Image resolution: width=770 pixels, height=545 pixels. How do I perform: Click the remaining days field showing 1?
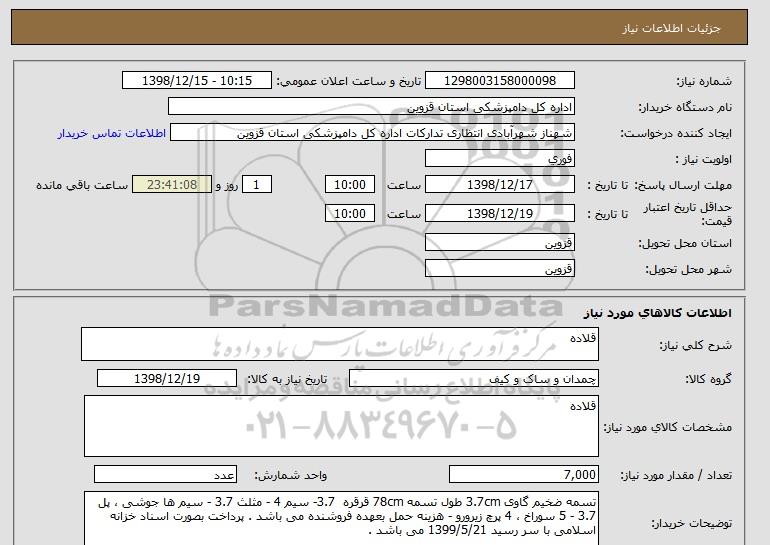point(257,185)
